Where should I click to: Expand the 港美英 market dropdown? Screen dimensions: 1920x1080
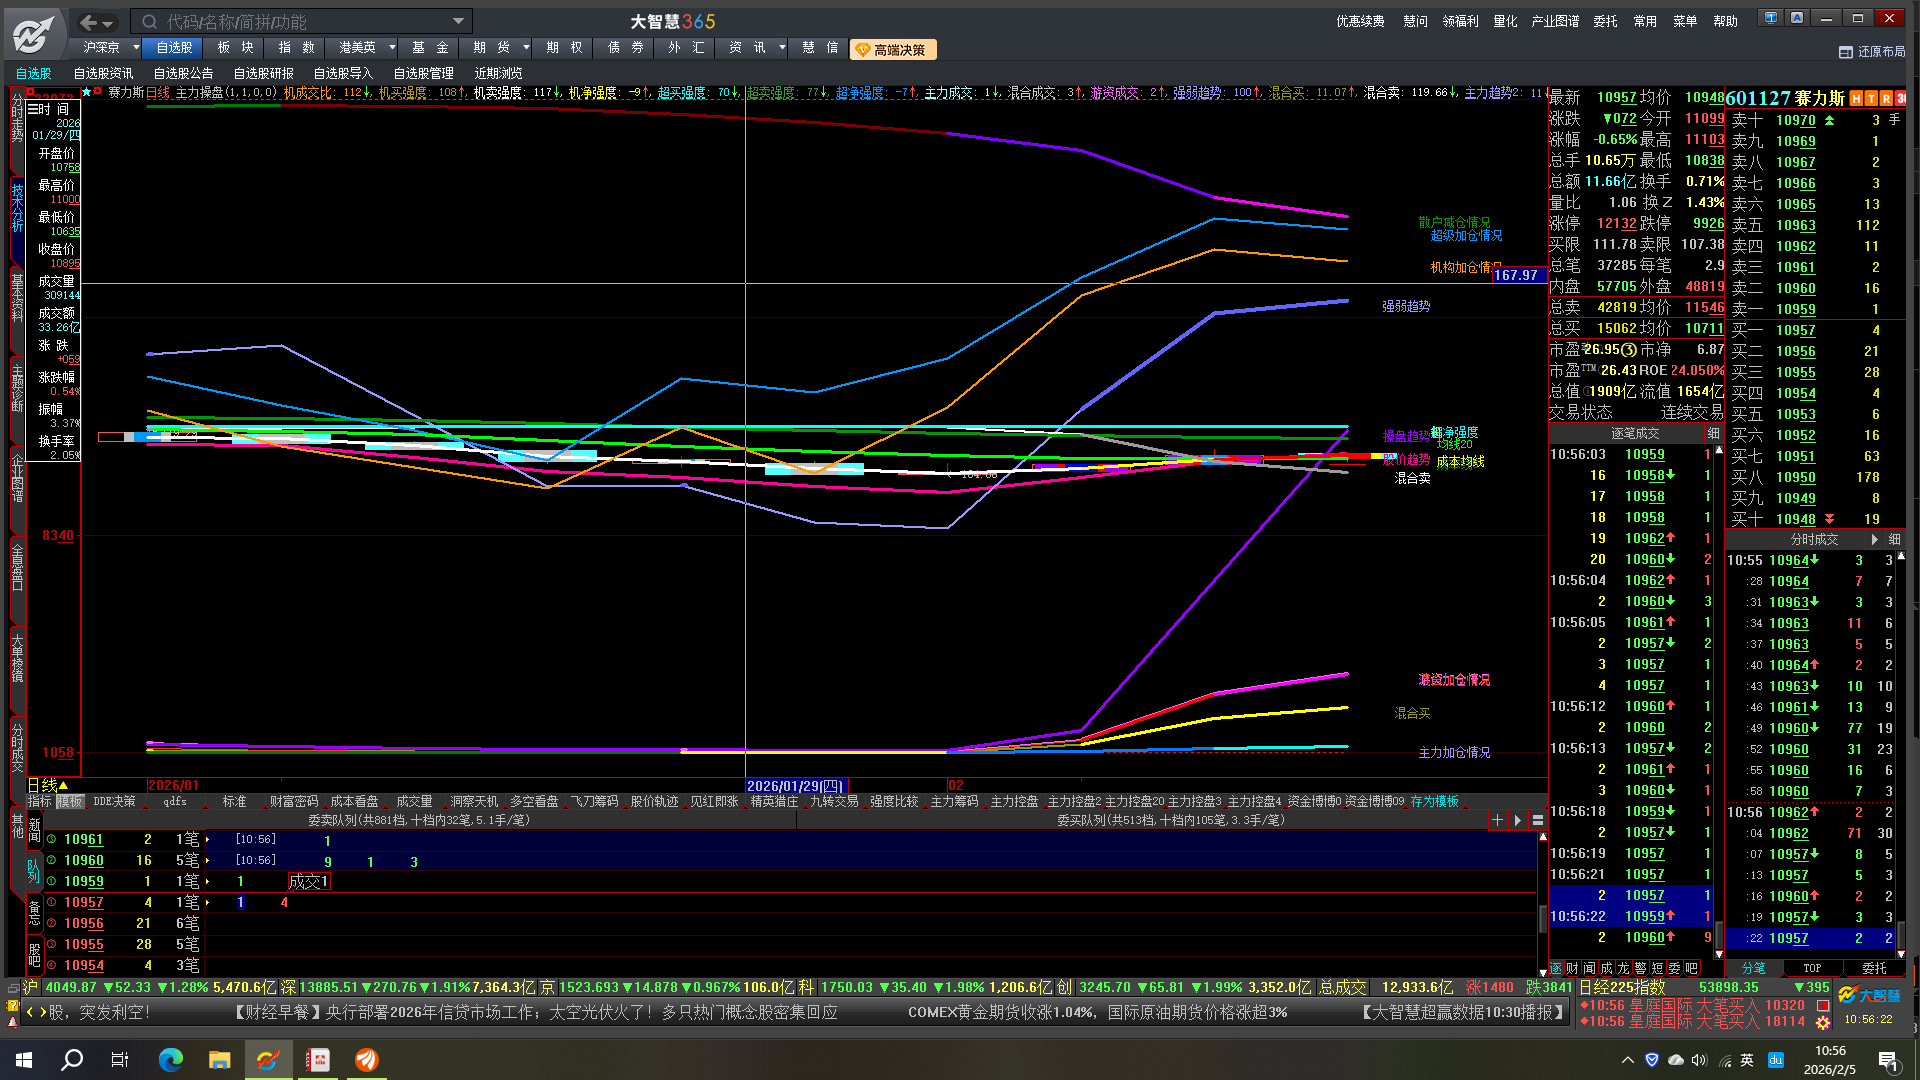click(391, 47)
